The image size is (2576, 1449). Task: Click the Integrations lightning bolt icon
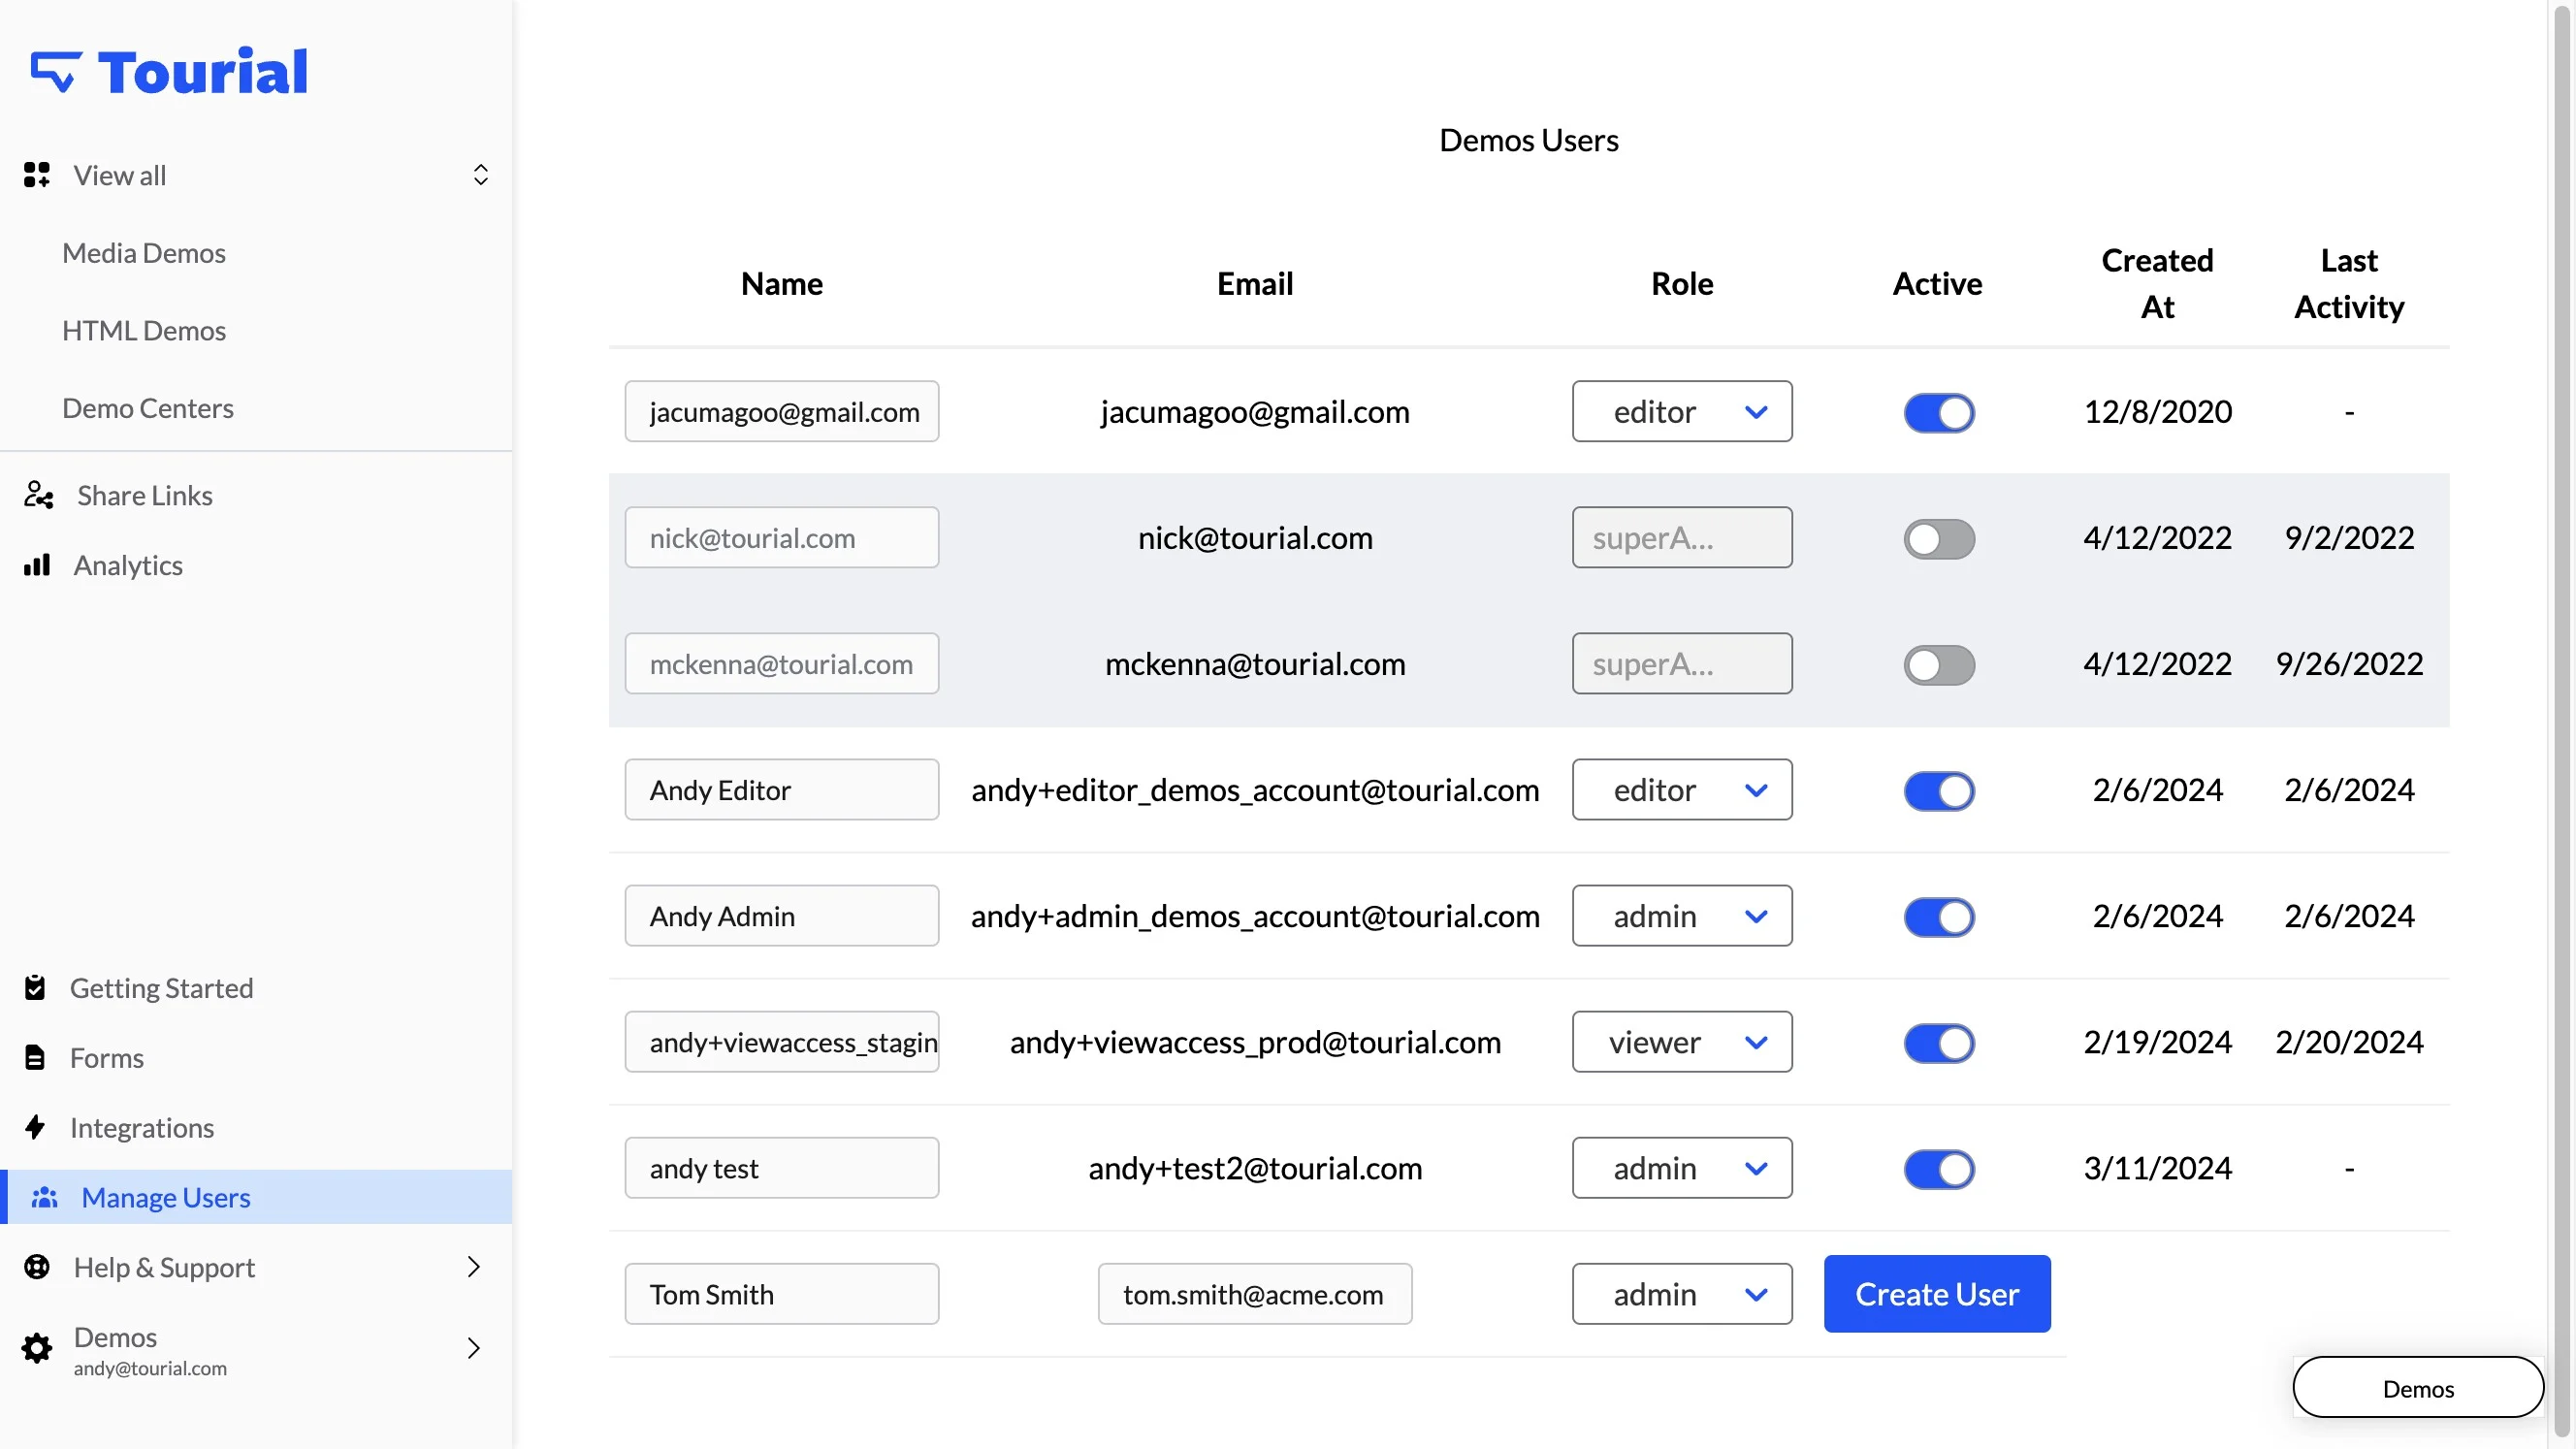pyautogui.click(x=35, y=1127)
